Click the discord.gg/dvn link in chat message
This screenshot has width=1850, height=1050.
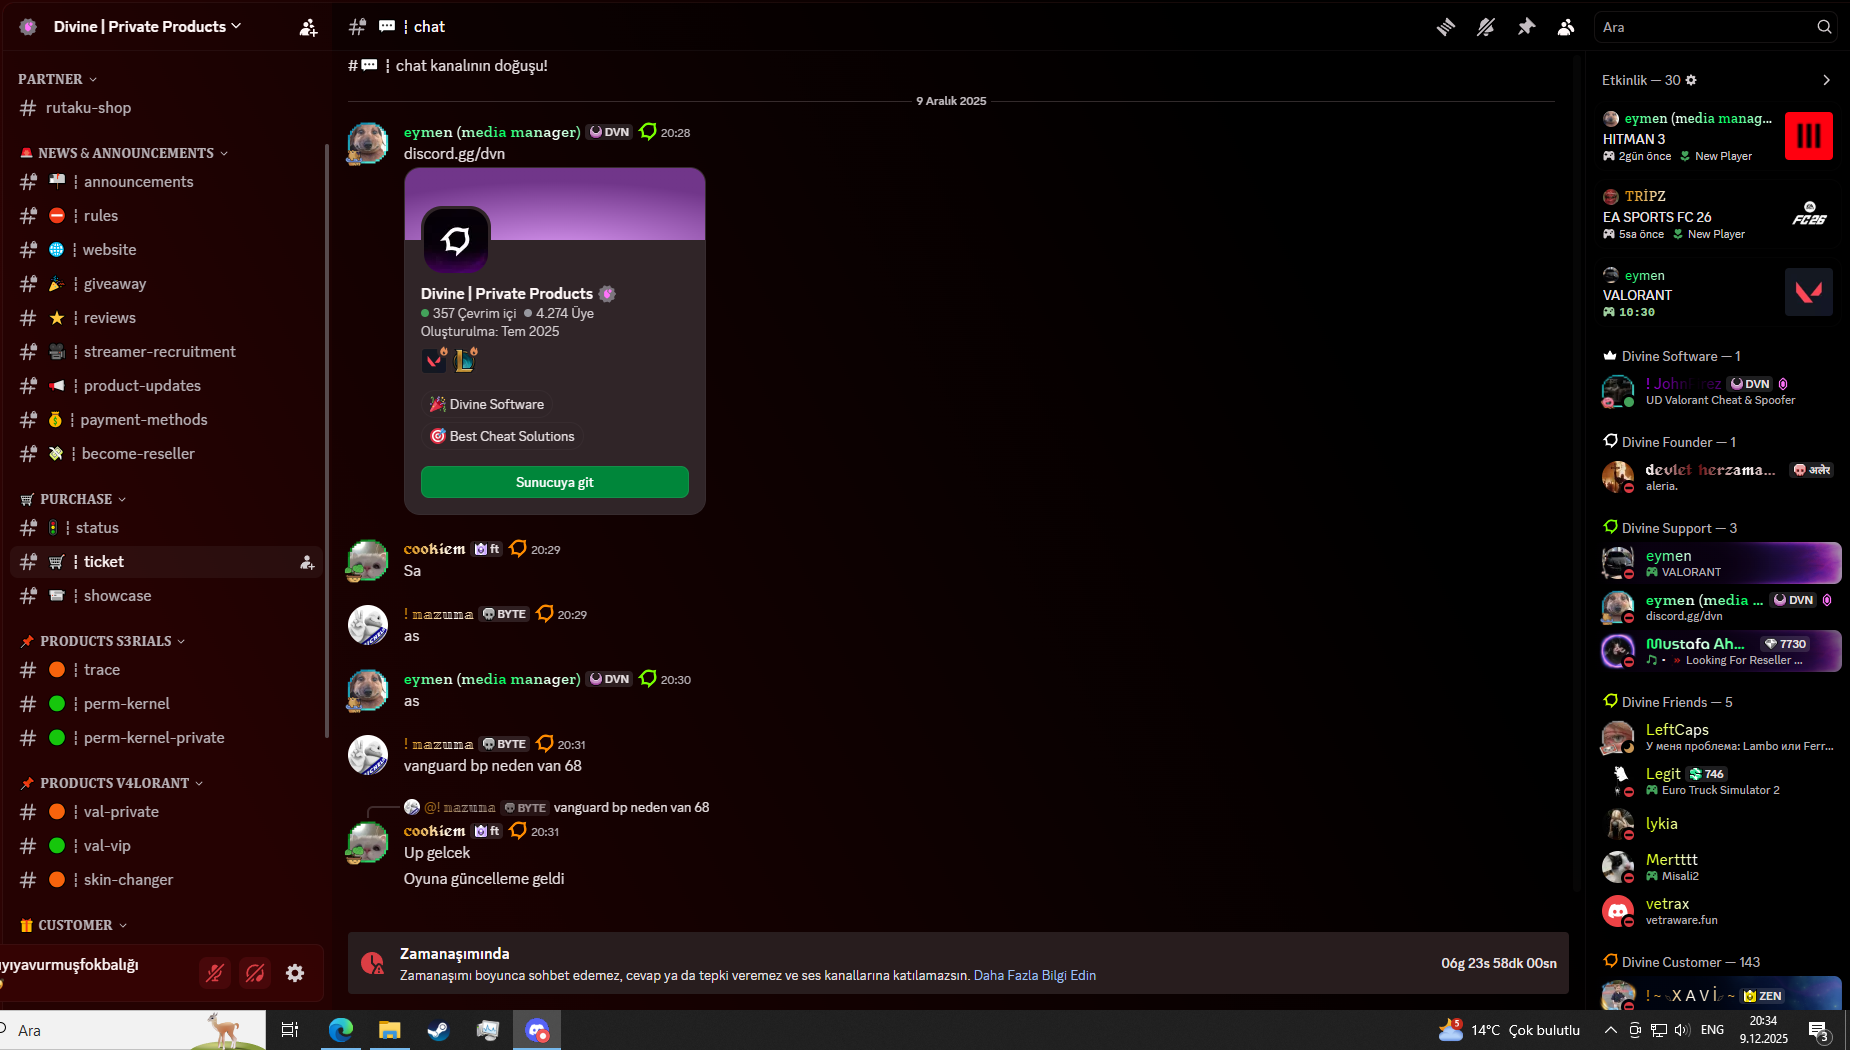[x=454, y=154]
